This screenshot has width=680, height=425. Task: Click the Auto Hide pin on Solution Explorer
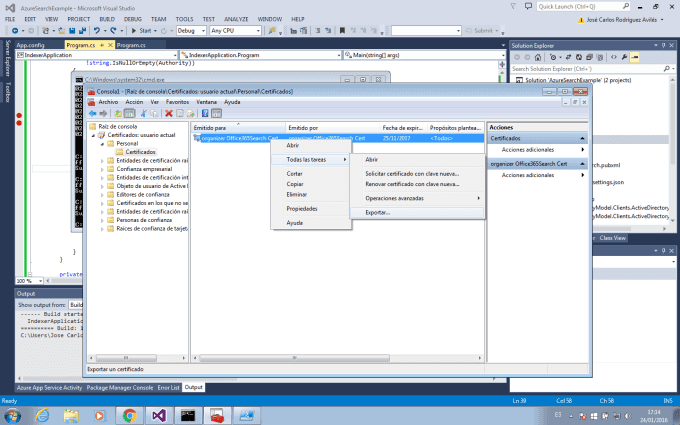(664, 46)
